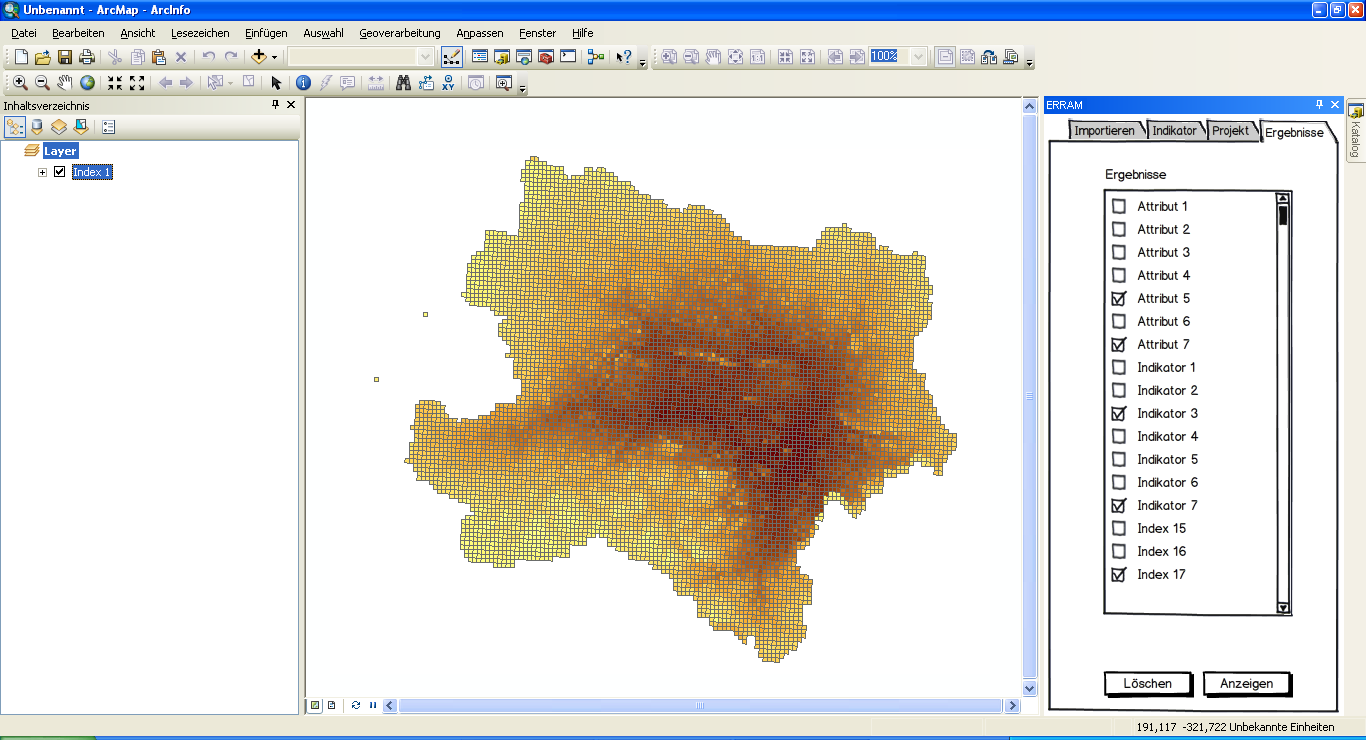Open Table of Contents options

[x=109, y=127]
